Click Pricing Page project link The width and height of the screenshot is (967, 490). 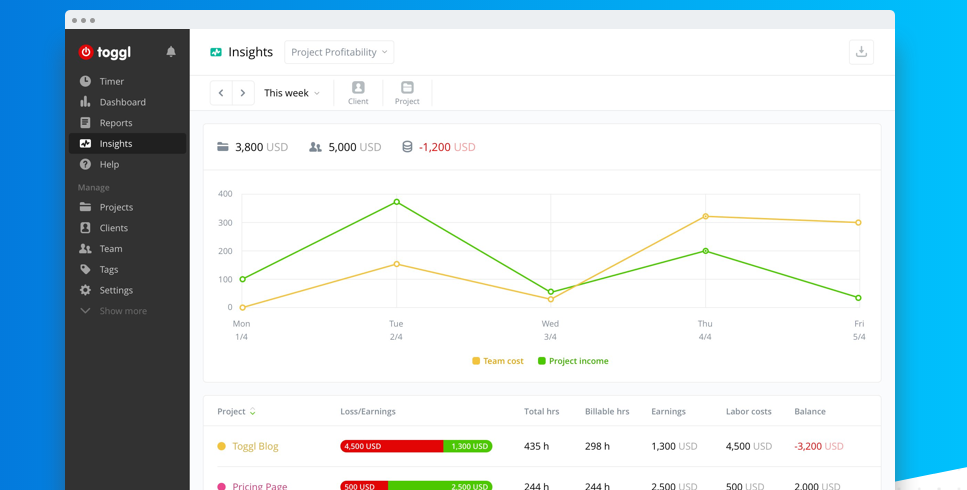[260, 486]
